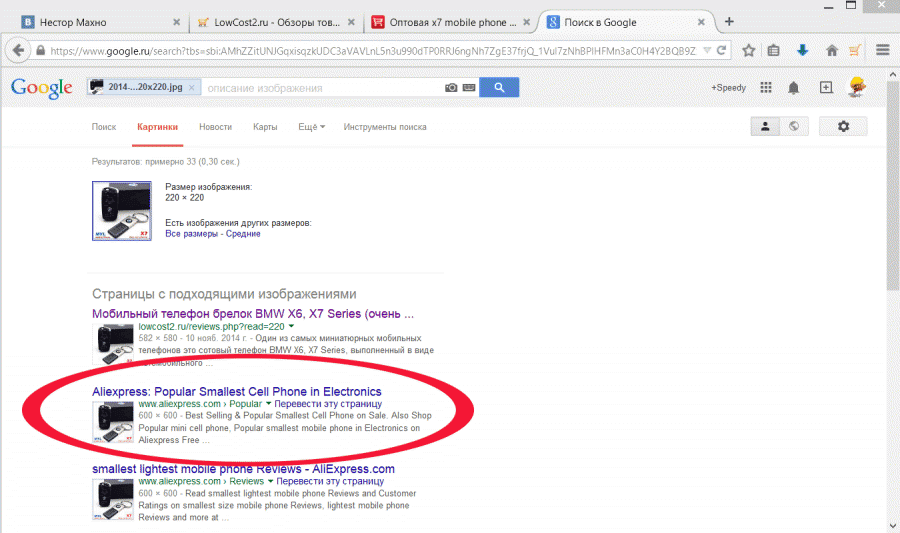This screenshot has height=533, width=900.
Task: Select the Поиск search category
Action: coord(104,127)
